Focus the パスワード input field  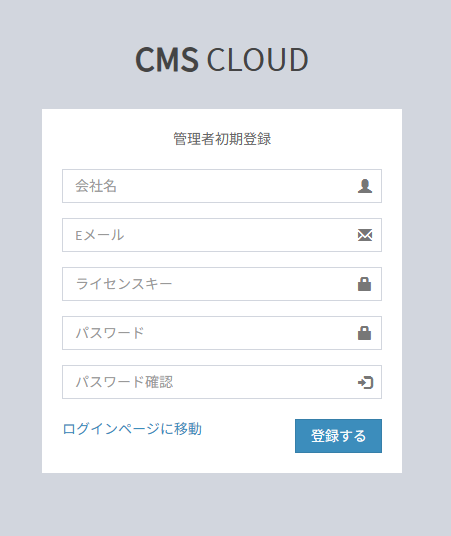tap(222, 333)
